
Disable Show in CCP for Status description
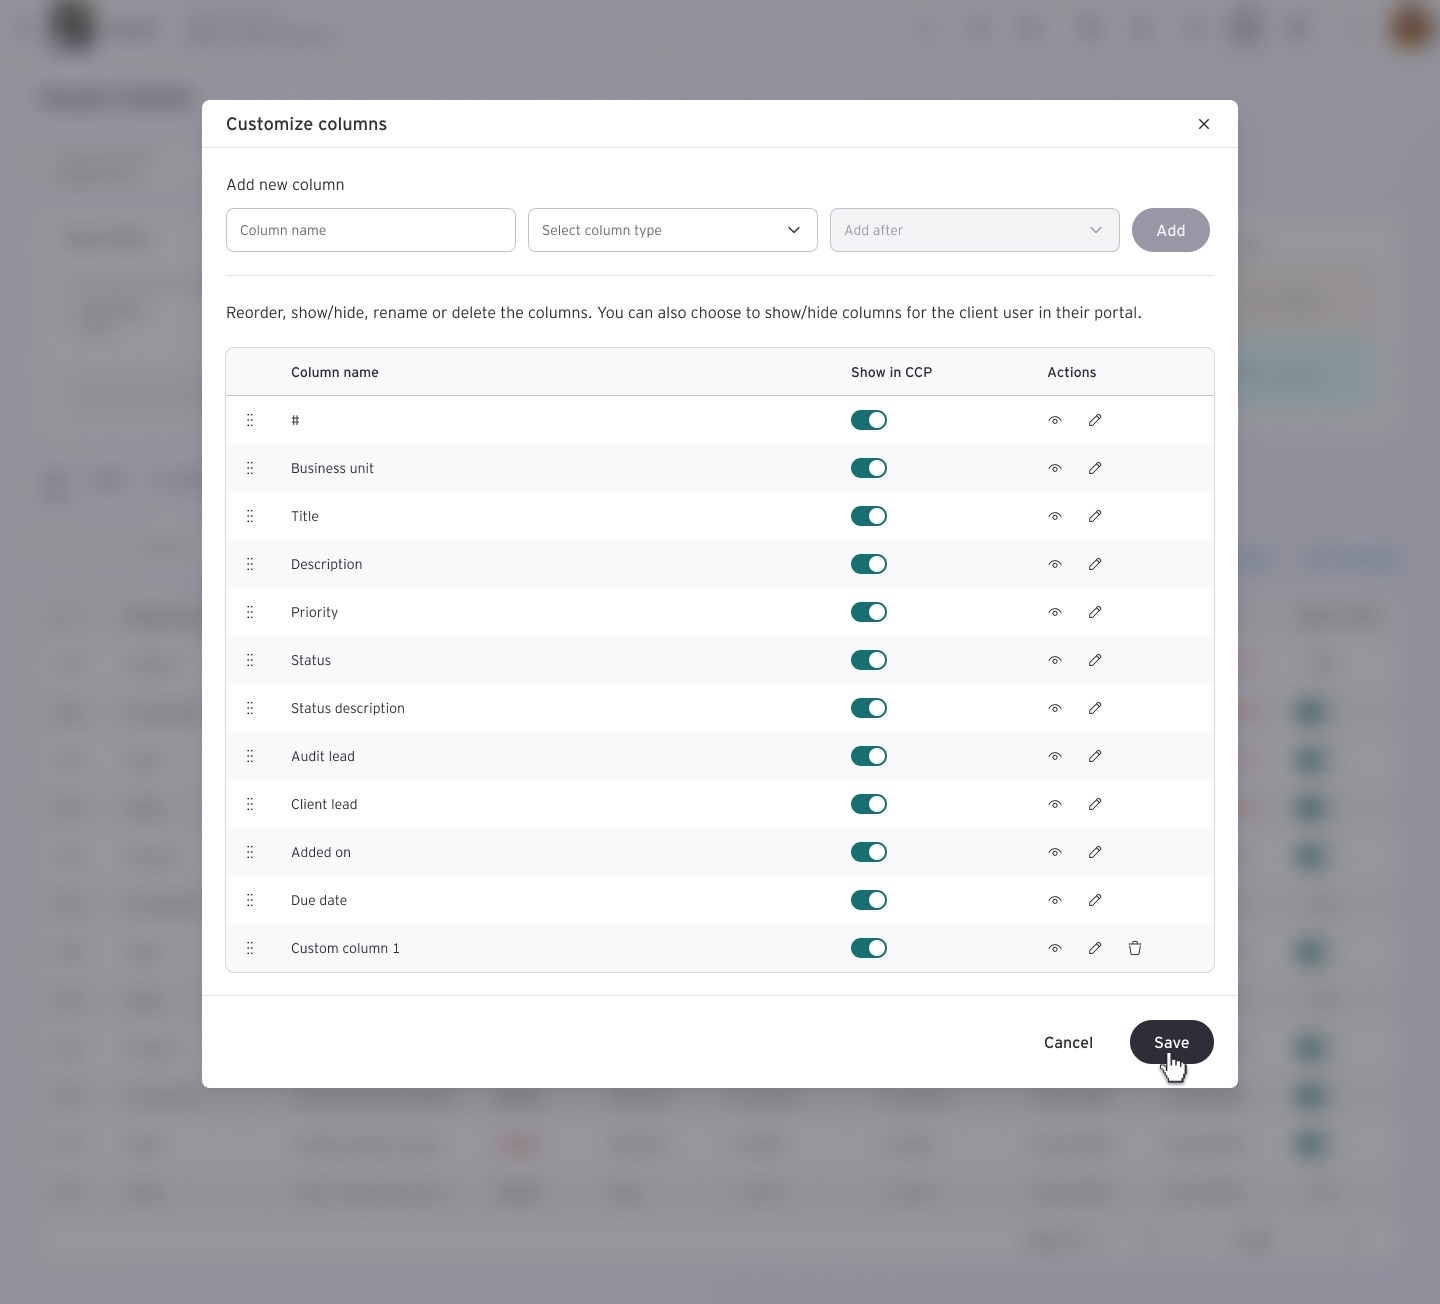(868, 708)
